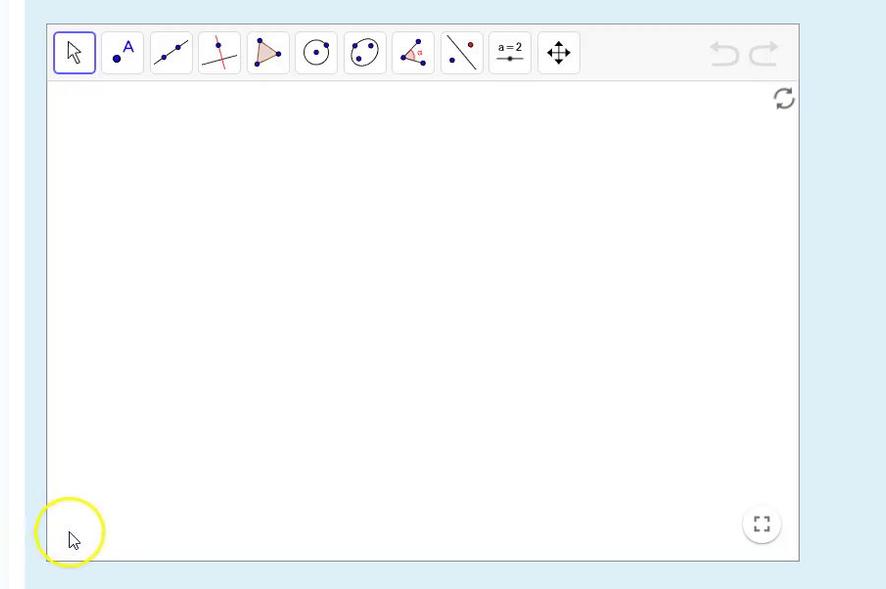The width and height of the screenshot is (886, 589).
Task: Click light blue page background right of applet
Action: tap(842, 300)
